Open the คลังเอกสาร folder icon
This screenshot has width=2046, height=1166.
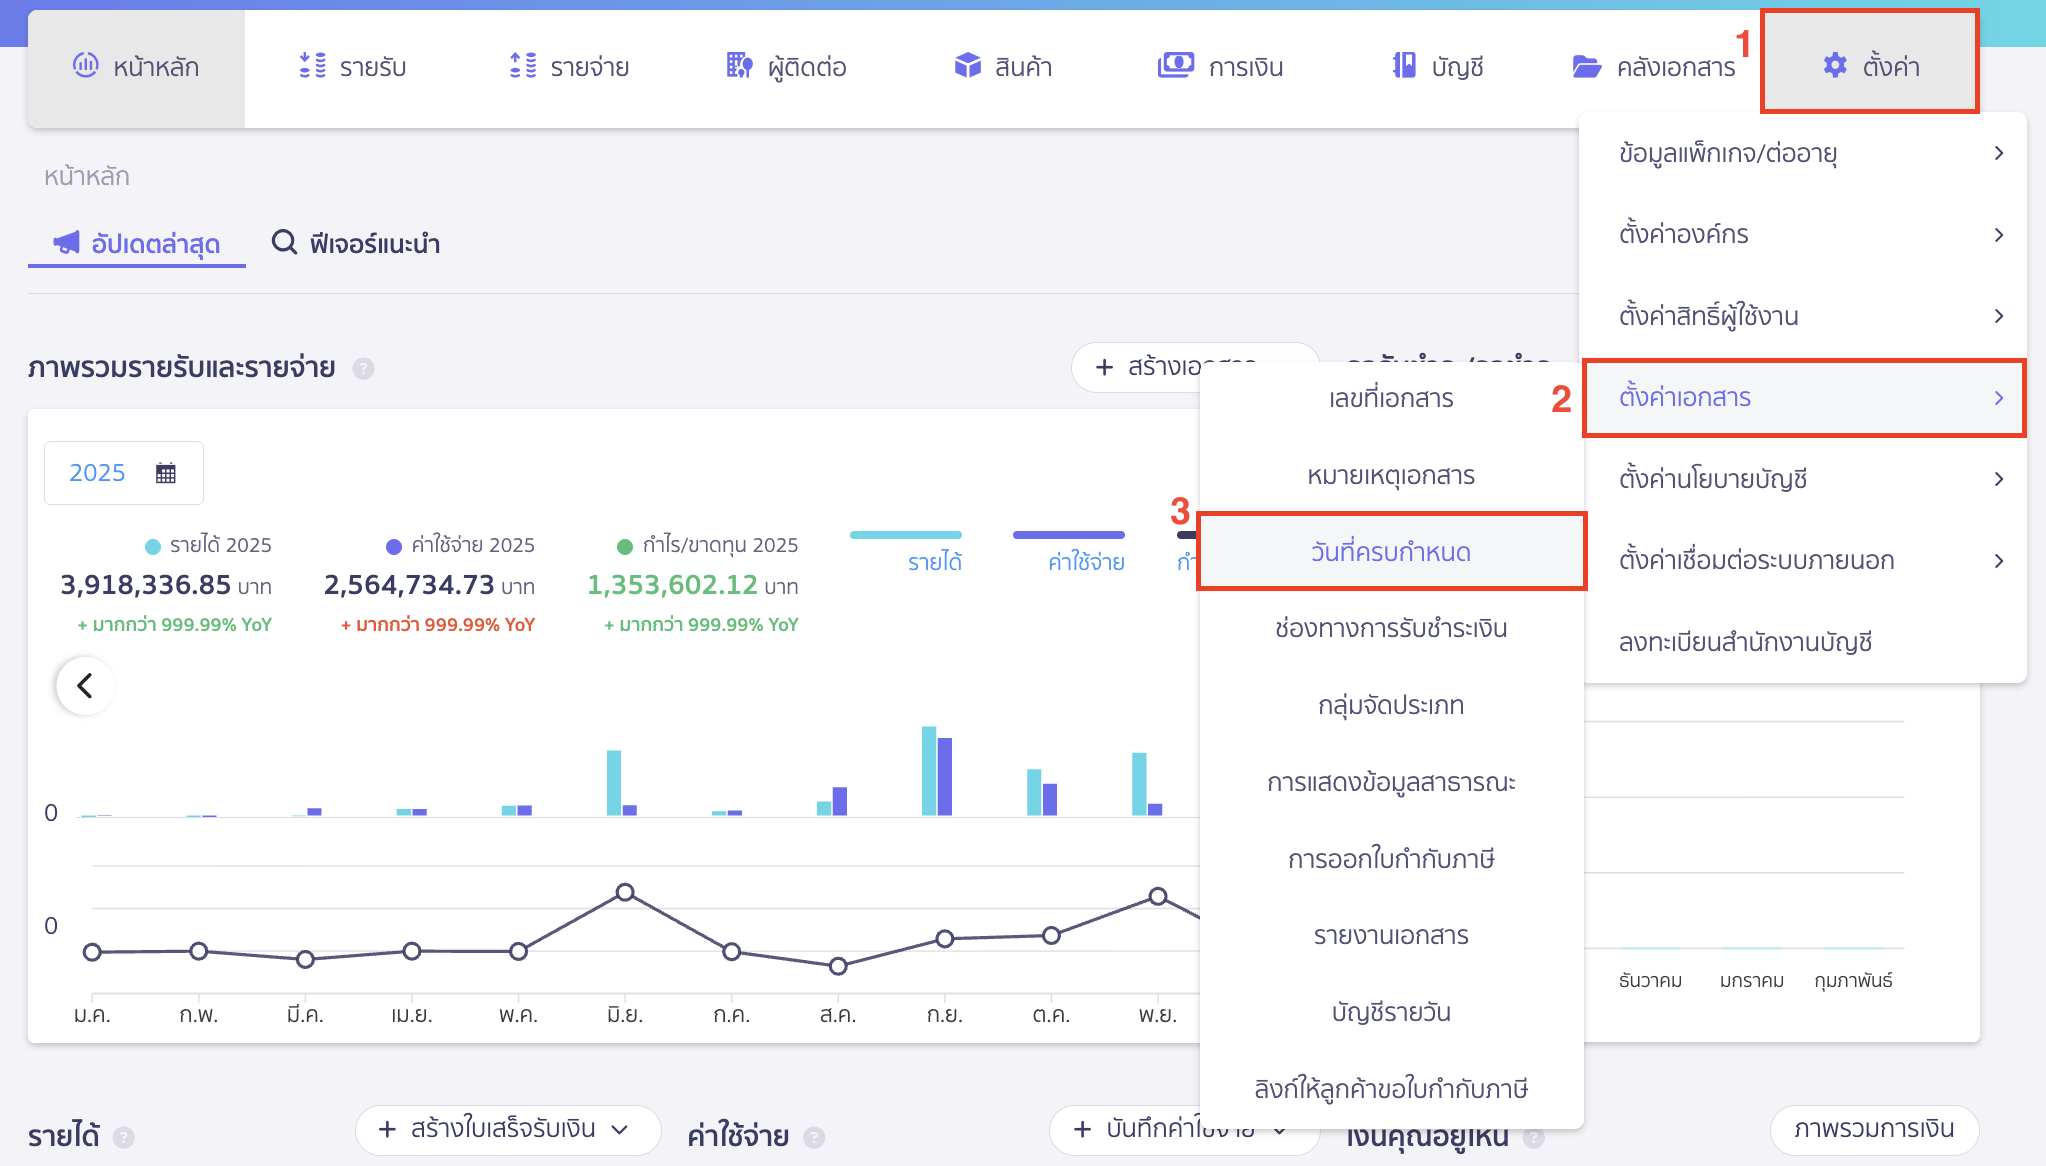[1586, 65]
